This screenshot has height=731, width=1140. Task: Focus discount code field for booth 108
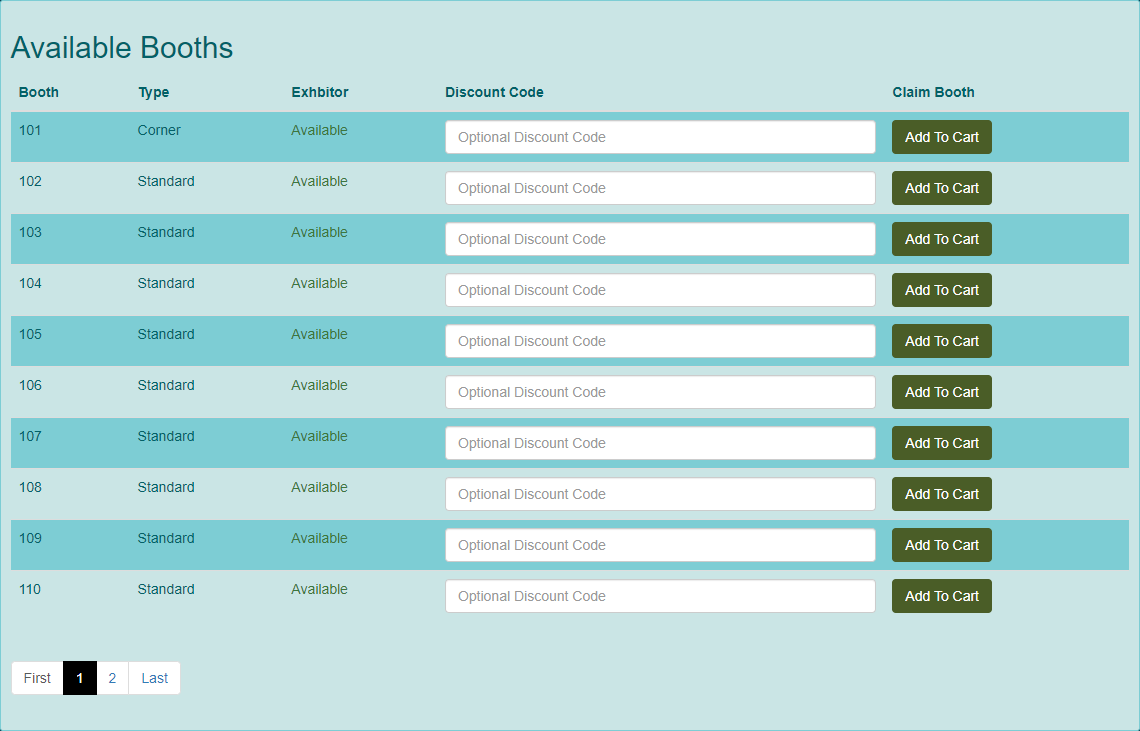(660, 493)
